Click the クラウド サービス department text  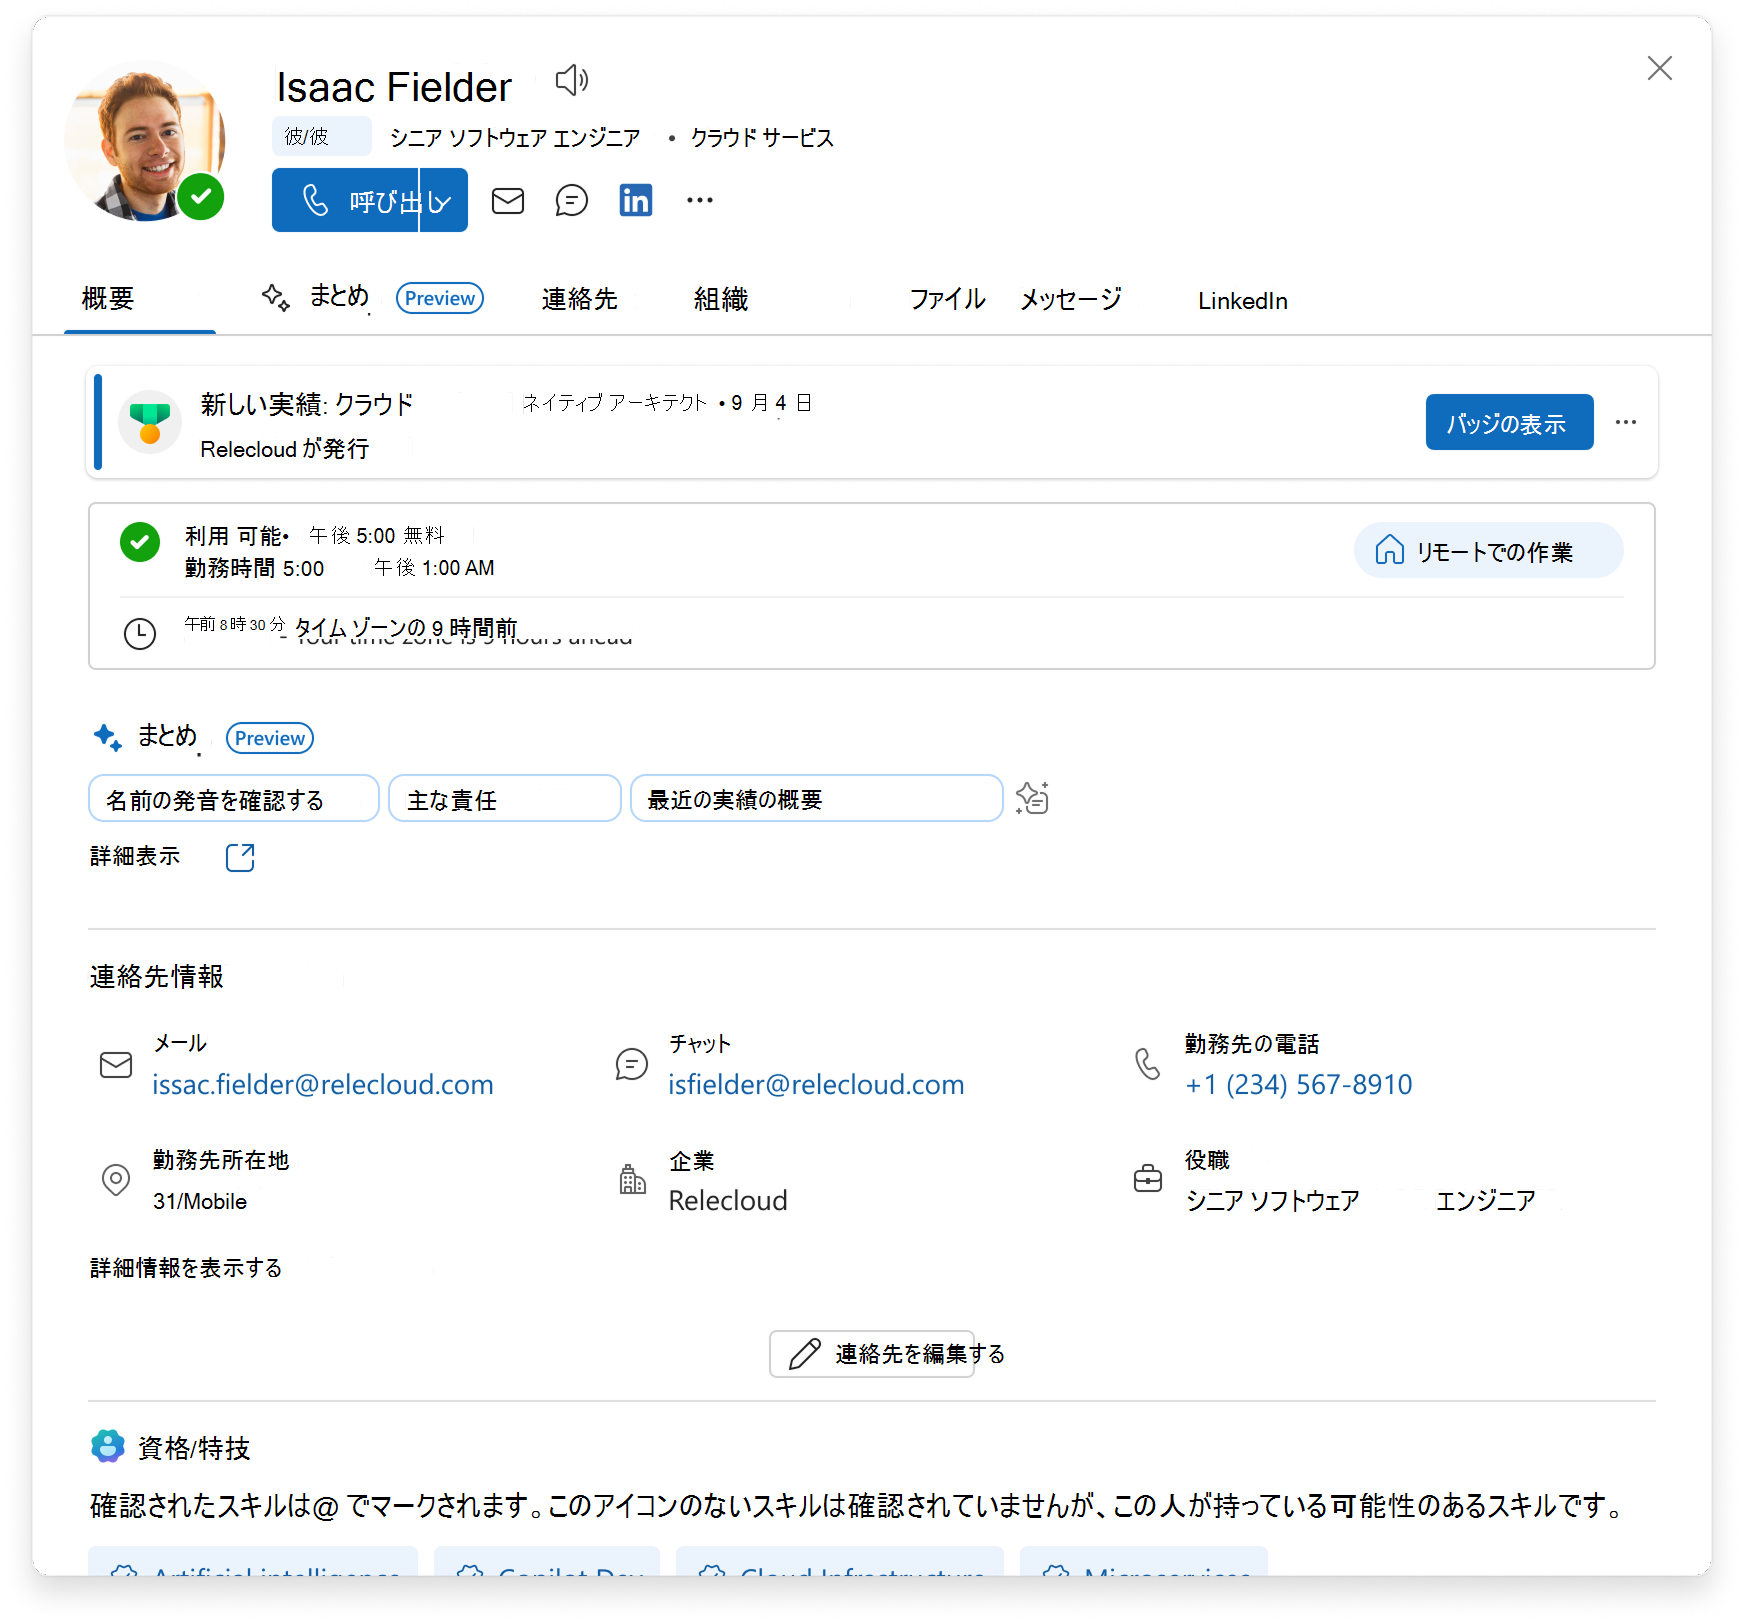click(762, 137)
